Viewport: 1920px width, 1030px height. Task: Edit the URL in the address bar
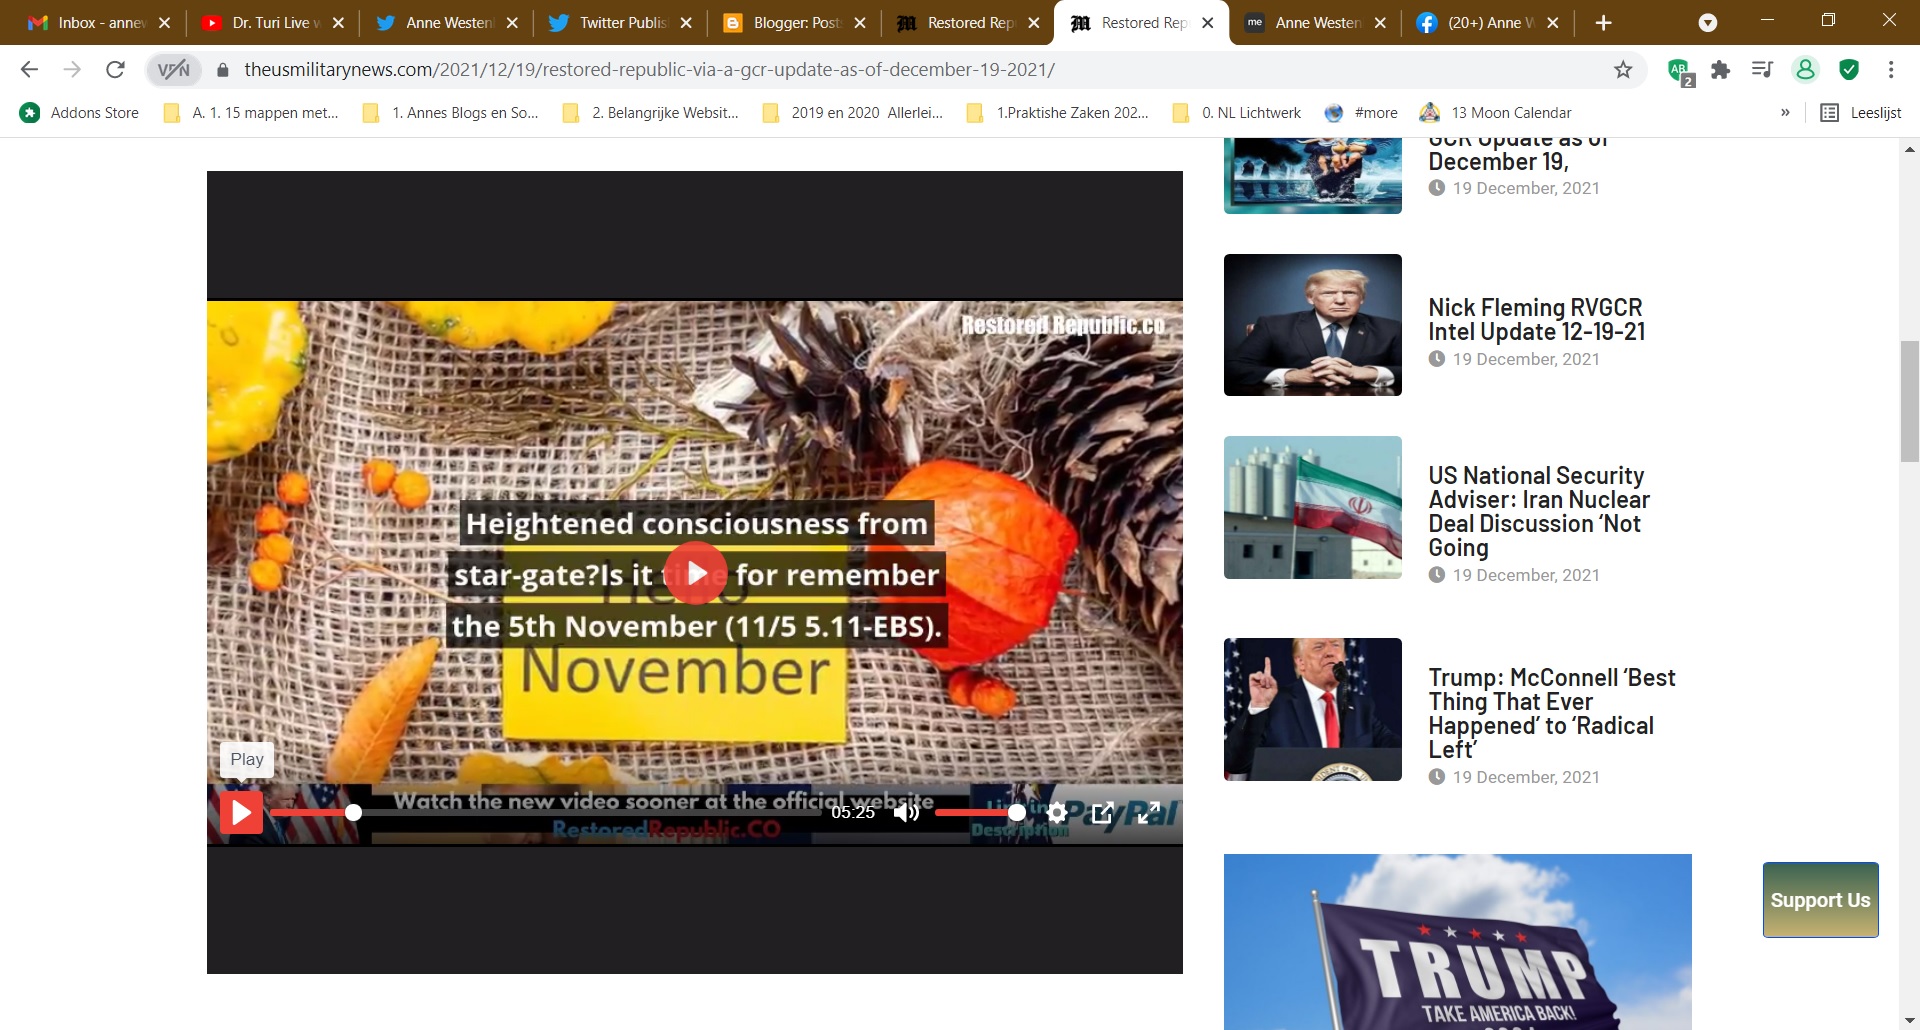point(649,70)
